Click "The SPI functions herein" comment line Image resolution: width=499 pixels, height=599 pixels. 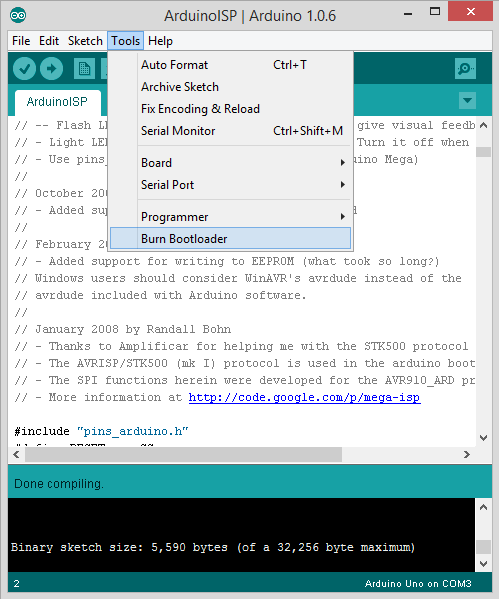pos(245,380)
